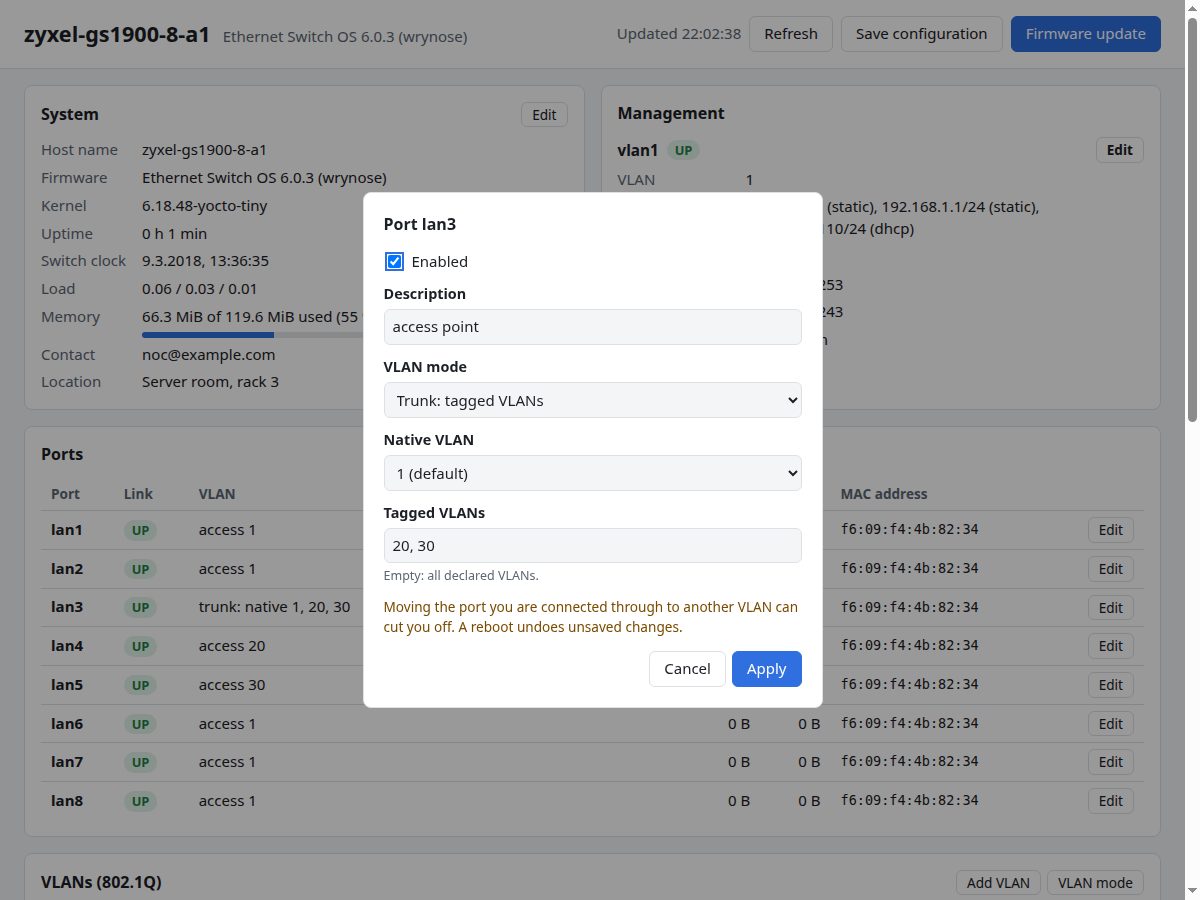Click the 'Updated 22:02:38' timestamp
Viewport: 1200px width, 900px height.
pos(679,34)
